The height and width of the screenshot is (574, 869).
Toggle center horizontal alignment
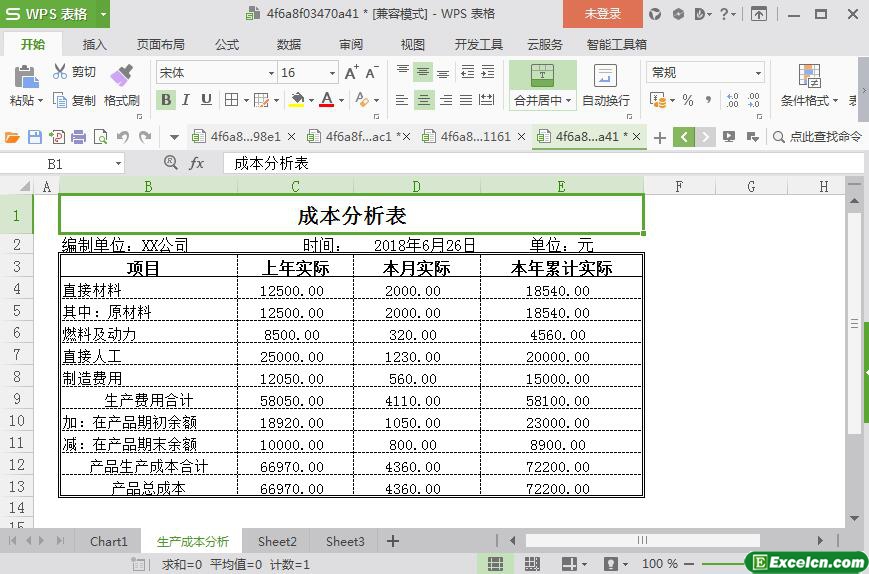[x=424, y=100]
